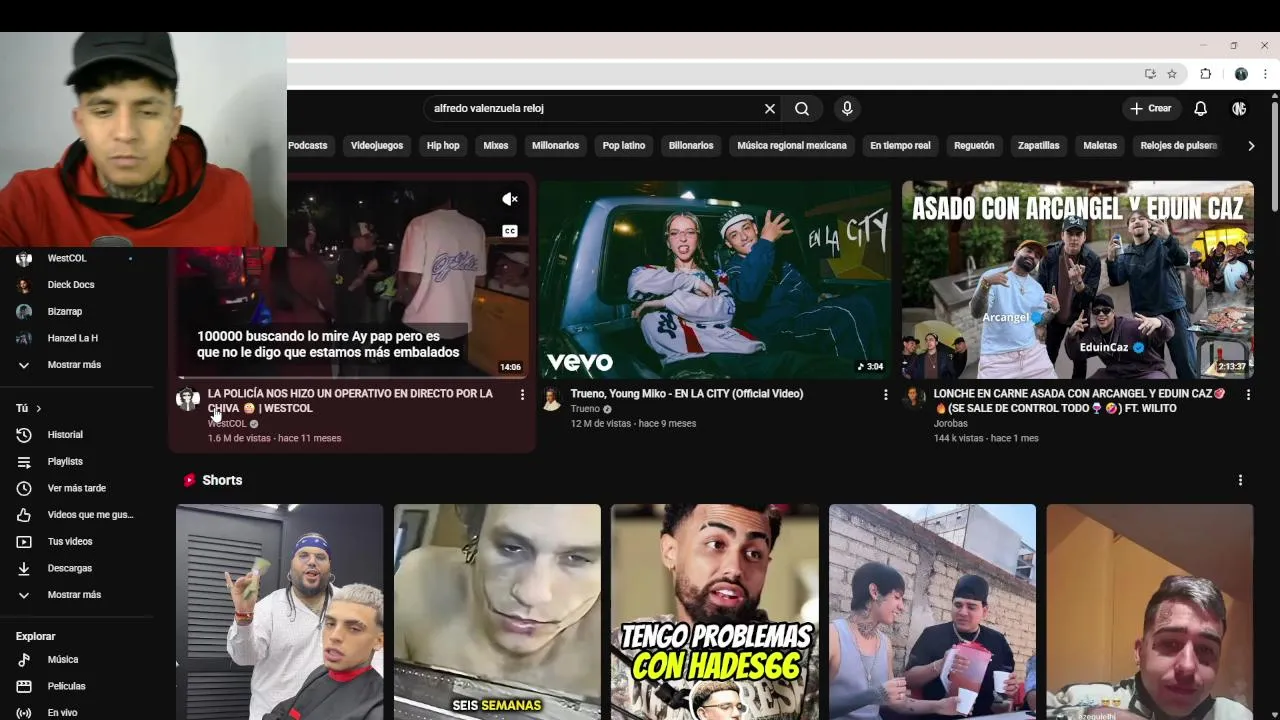Image resolution: width=1280 pixels, height=720 pixels.
Task: Click the magnifier search button
Action: point(802,109)
